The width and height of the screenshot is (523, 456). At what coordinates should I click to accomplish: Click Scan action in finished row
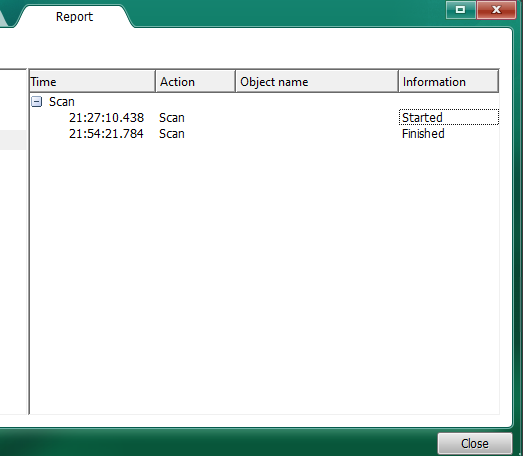(172, 134)
